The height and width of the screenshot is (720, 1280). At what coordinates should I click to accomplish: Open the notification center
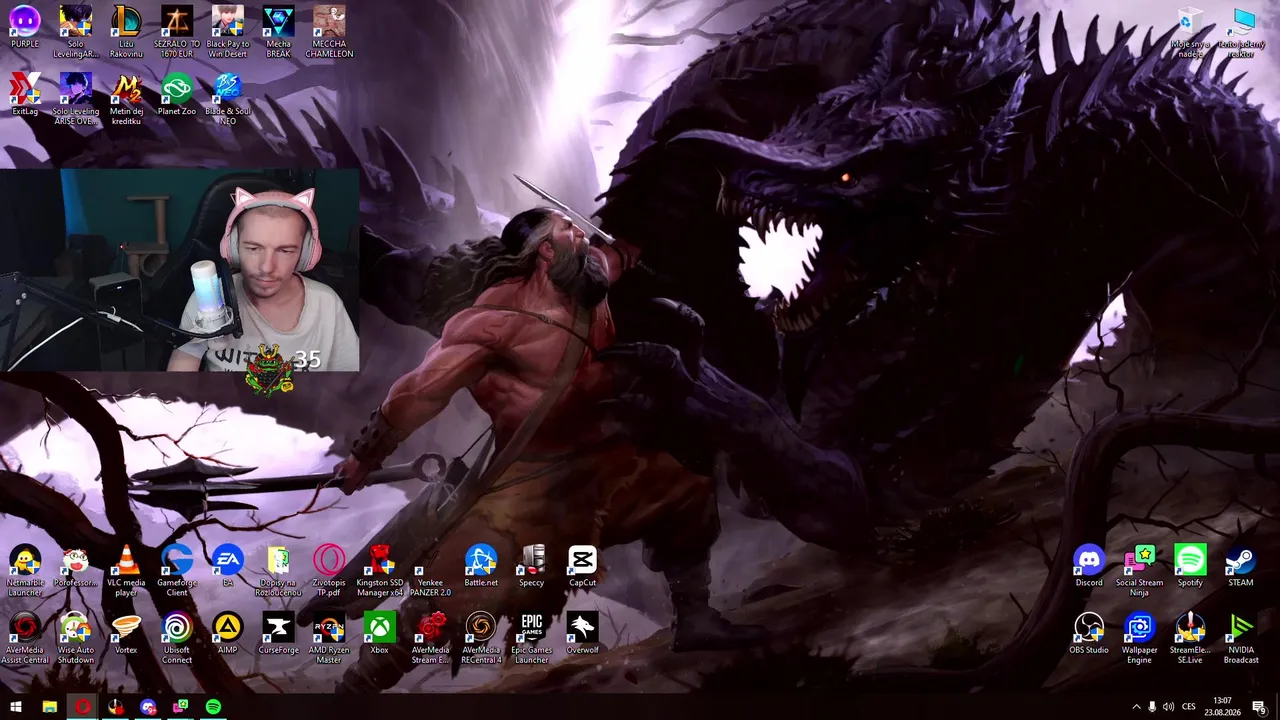point(1259,707)
